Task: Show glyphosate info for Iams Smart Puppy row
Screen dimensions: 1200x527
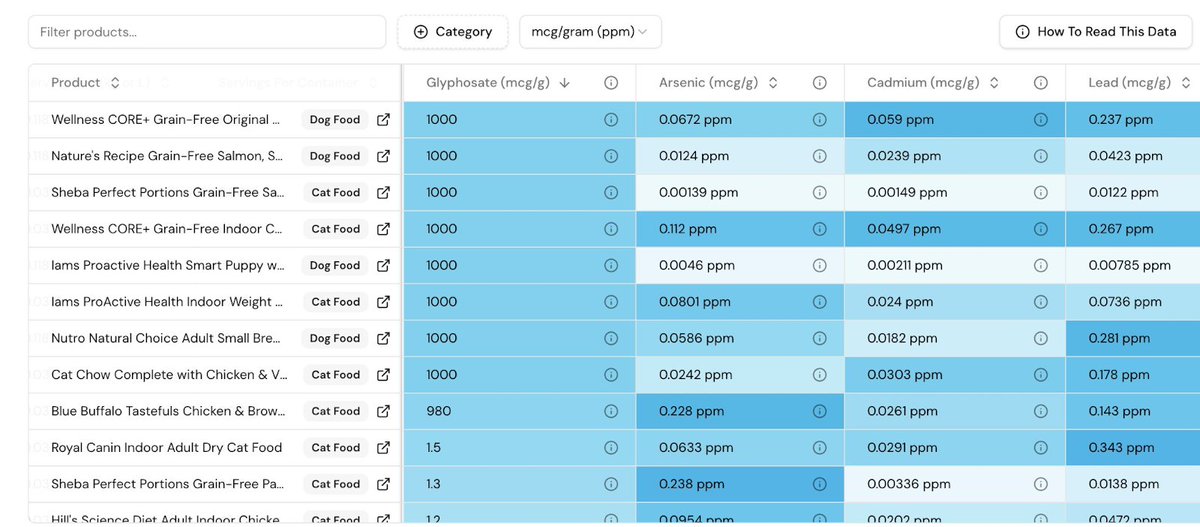Action: tap(611, 265)
